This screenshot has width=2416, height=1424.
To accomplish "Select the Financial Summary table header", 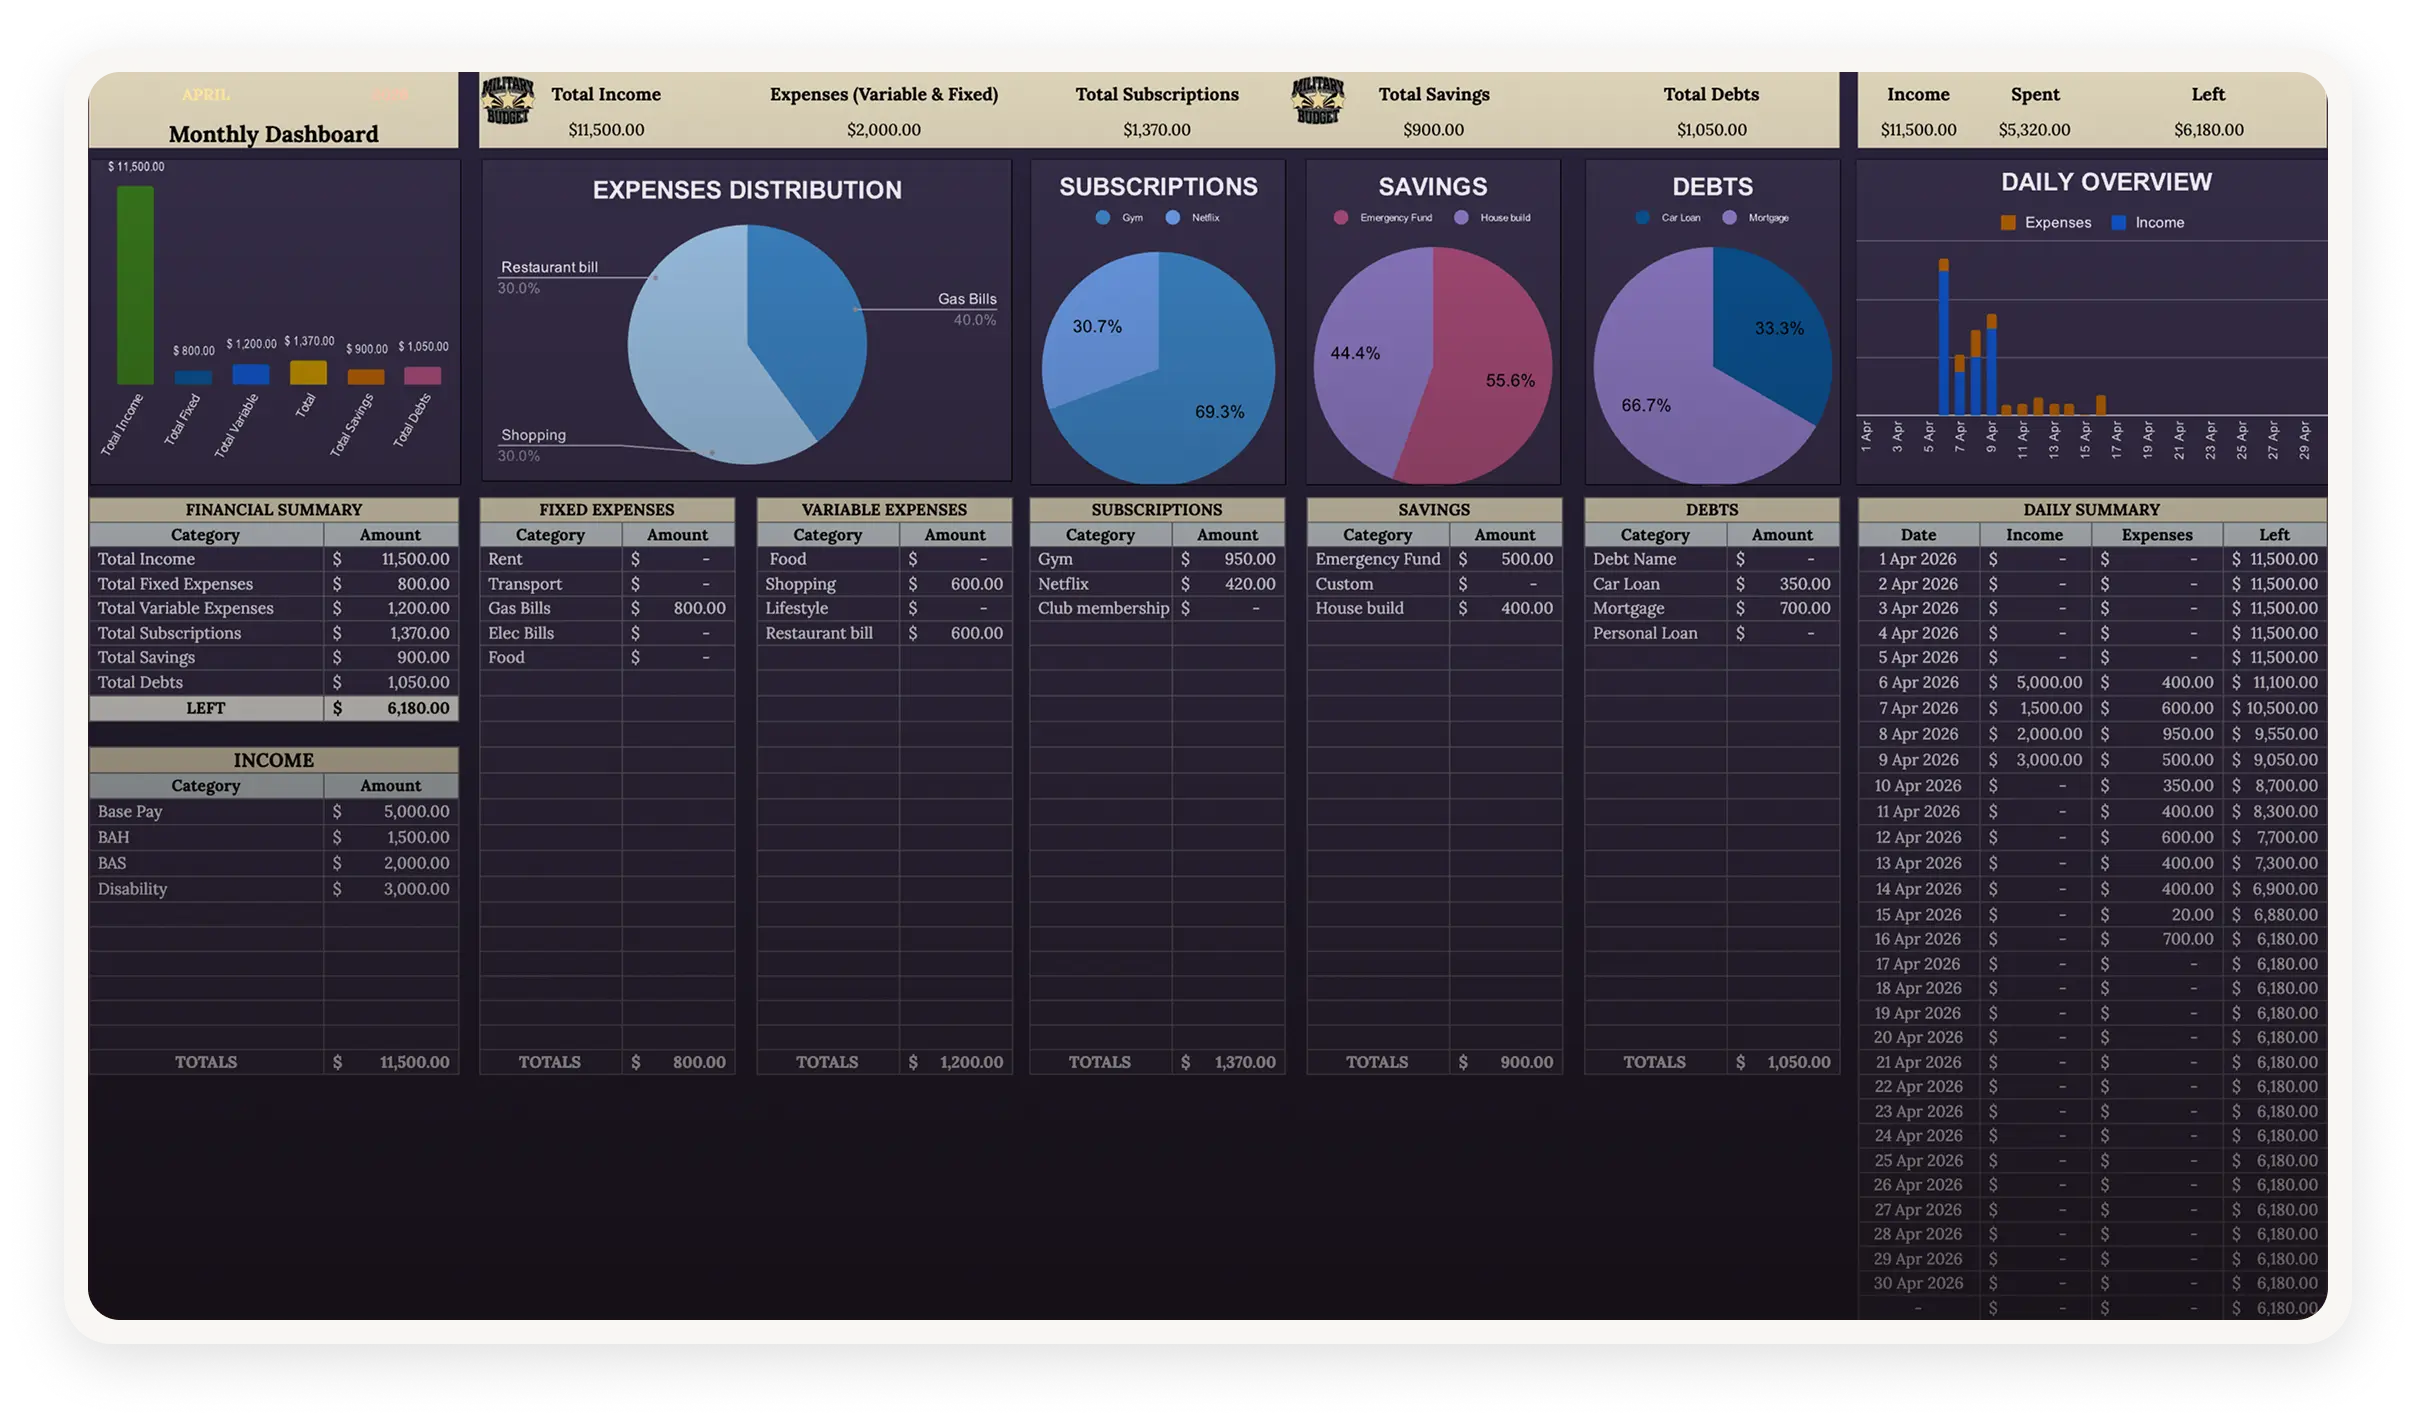I will (274, 509).
